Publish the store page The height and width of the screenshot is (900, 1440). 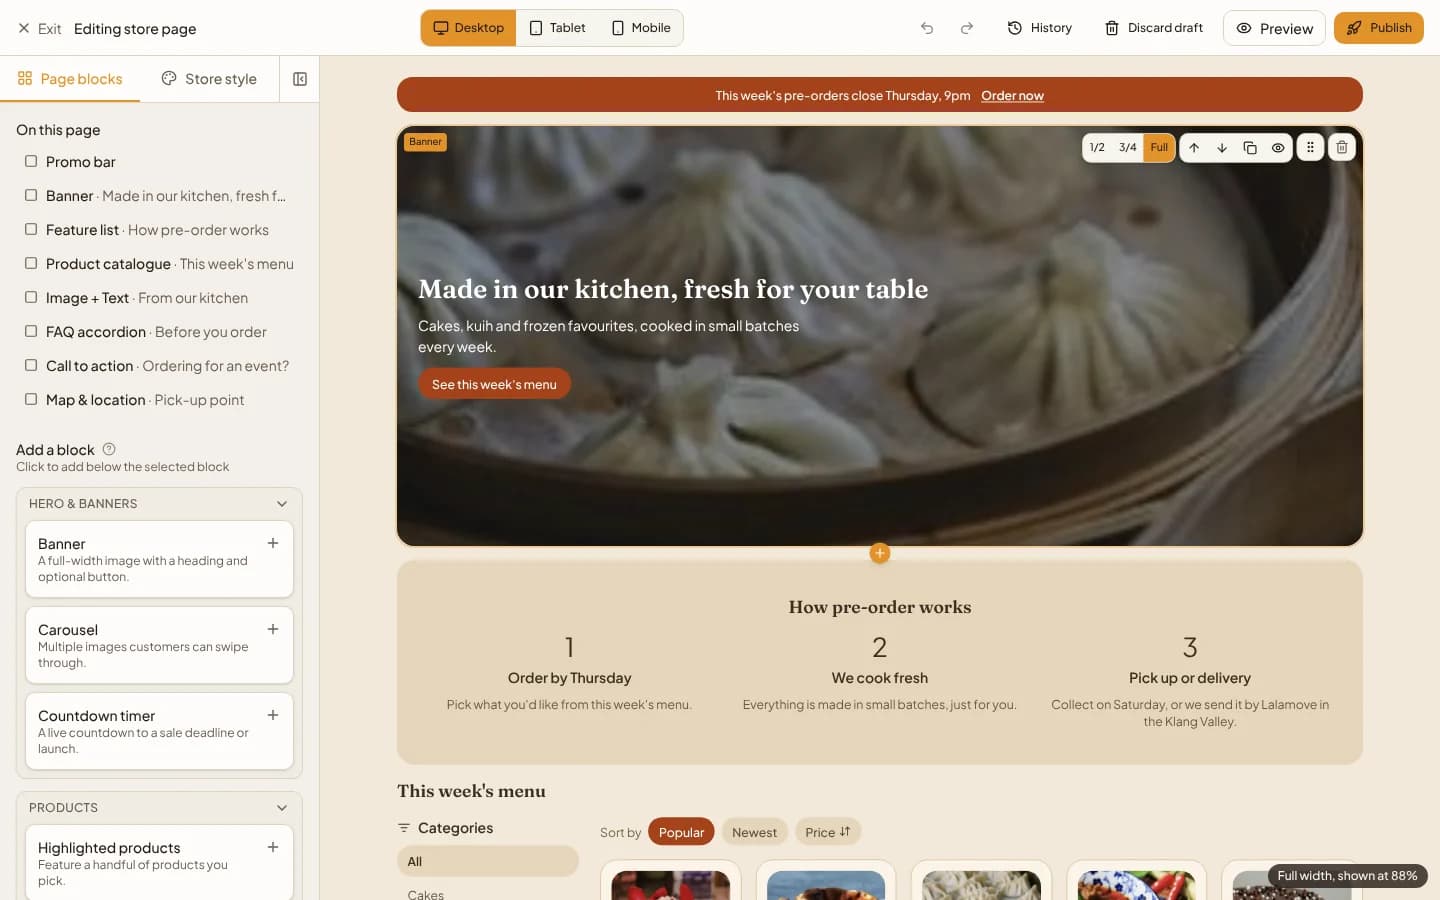coord(1379,28)
